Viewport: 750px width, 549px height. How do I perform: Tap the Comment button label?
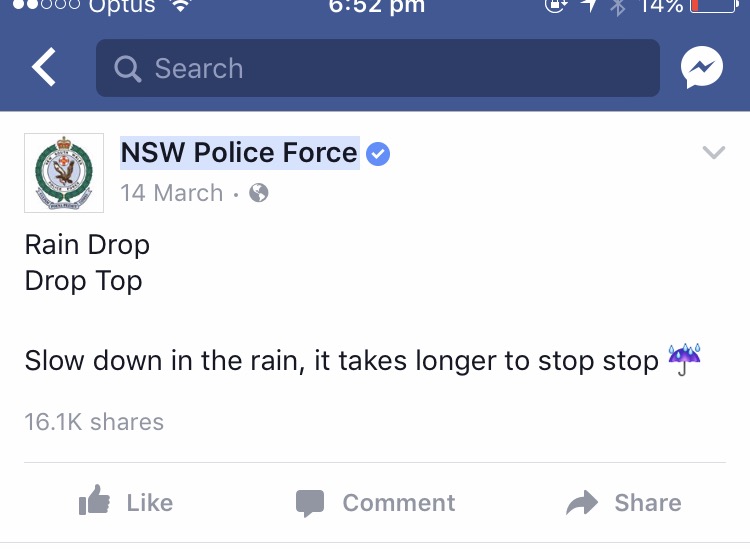[399, 503]
